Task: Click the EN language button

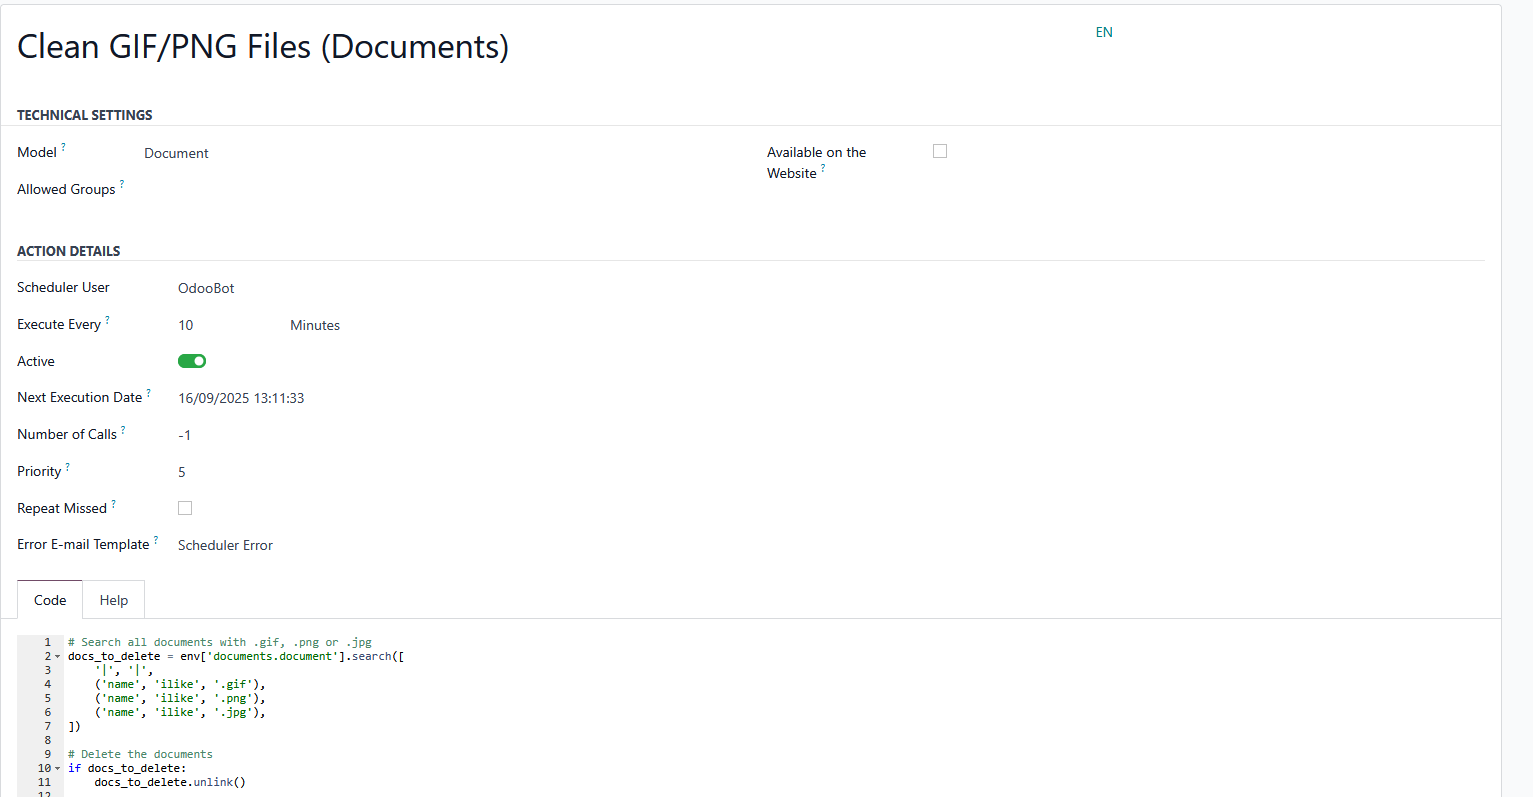Action: pos(1104,32)
